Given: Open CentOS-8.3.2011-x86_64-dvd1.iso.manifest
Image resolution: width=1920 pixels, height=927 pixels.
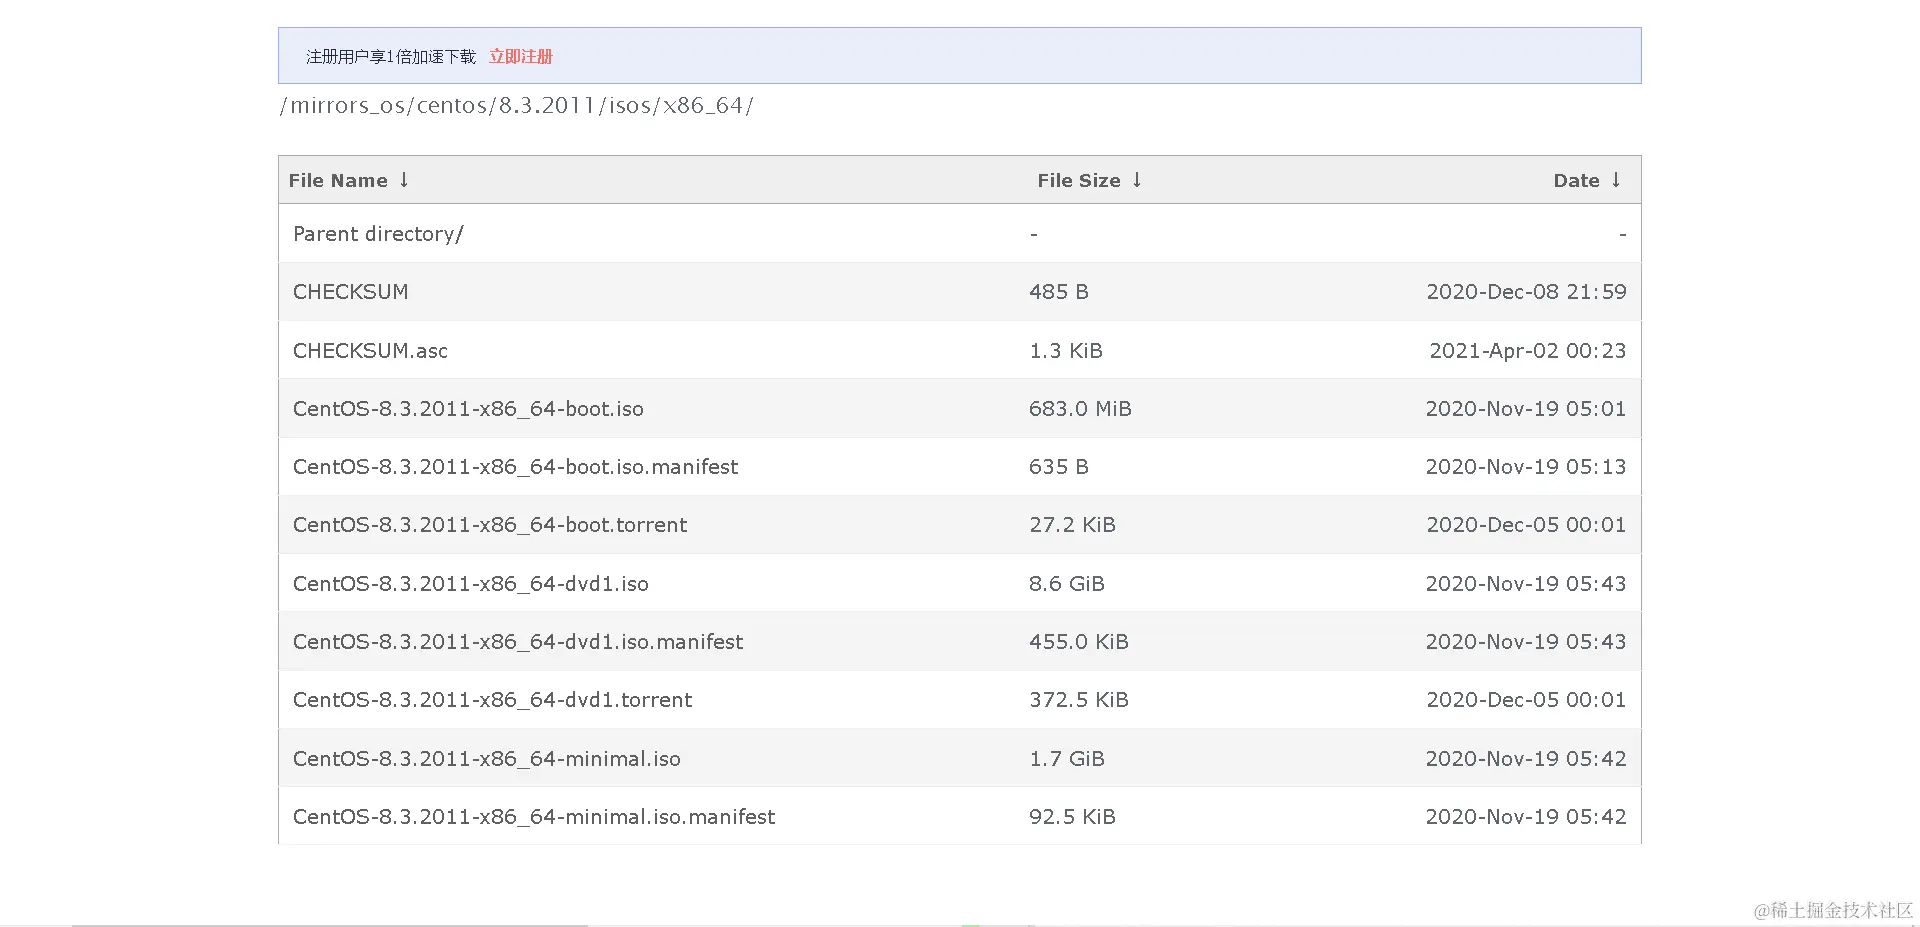Looking at the screenshot, I should [x=518, y=642].
